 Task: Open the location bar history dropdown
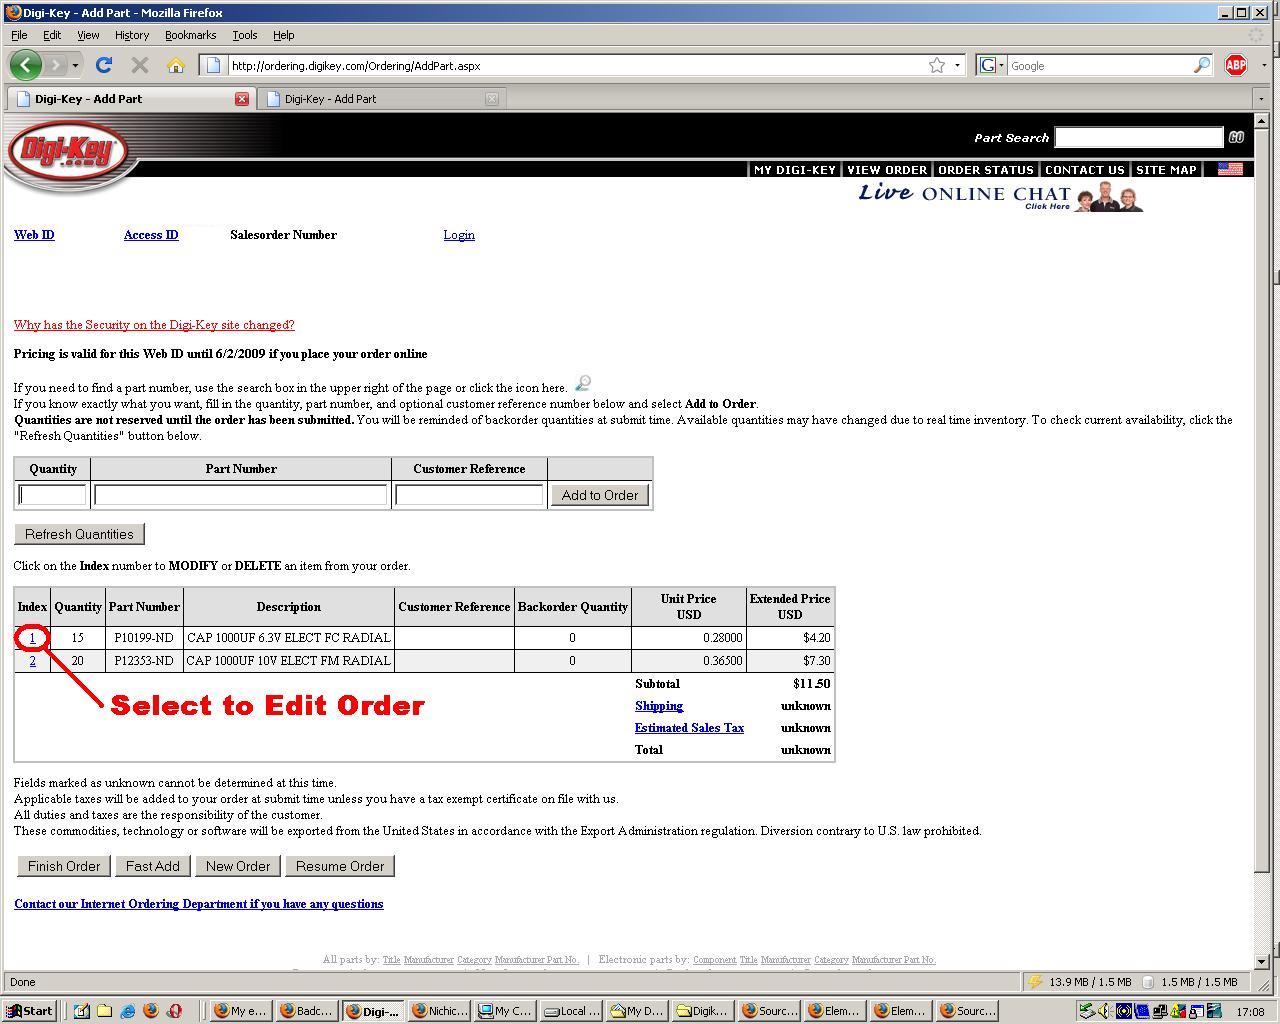point(957,65)
